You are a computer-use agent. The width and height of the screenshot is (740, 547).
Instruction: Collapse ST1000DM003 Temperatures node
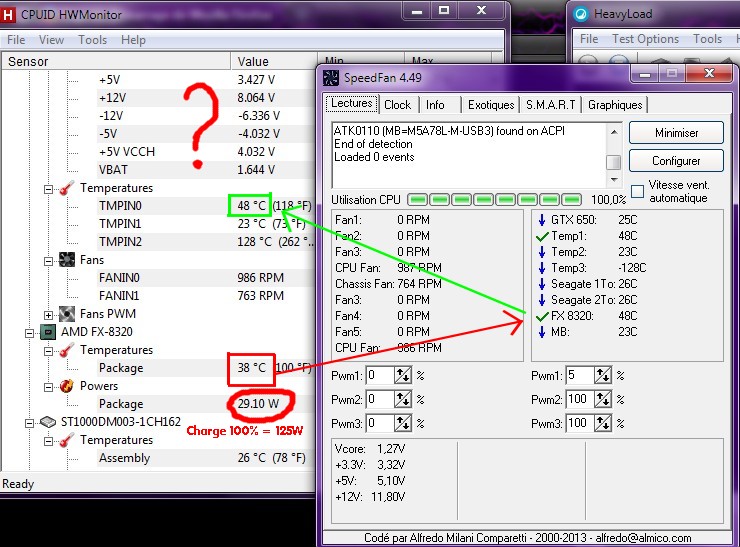tap(48, 441)
